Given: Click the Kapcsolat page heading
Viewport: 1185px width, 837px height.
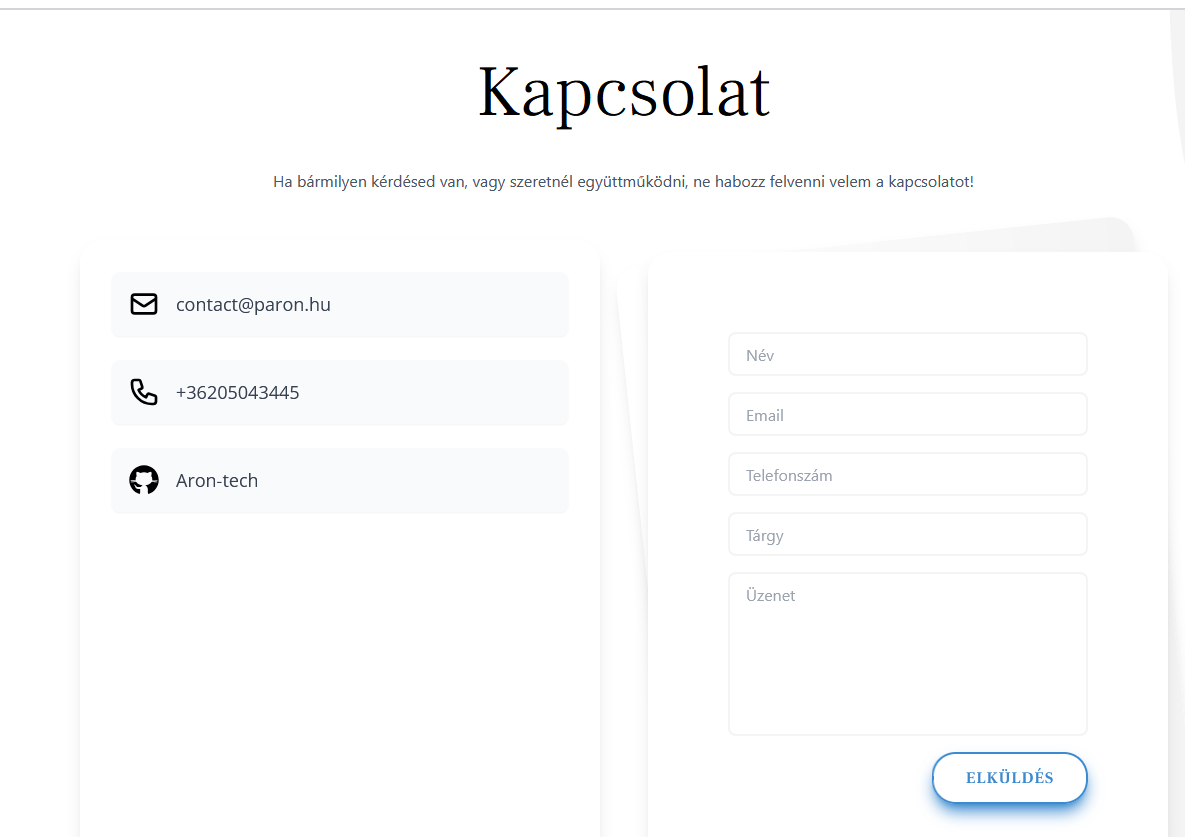Looking at the screenshot, I should [624, 93].
